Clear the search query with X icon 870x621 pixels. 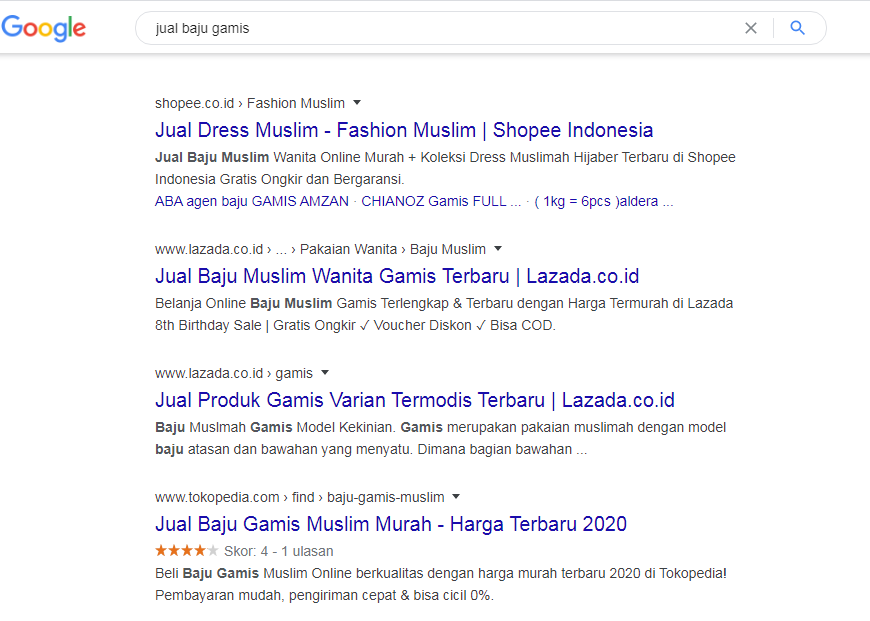click(751, 28)
